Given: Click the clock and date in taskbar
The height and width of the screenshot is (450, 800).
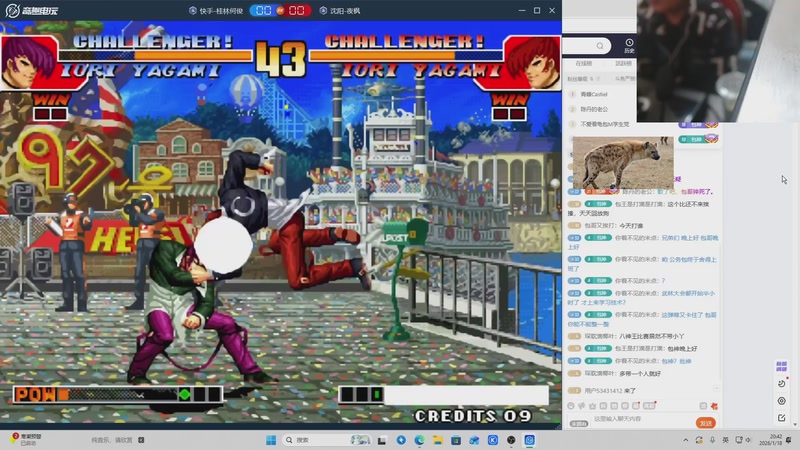Looking at the screenshot, I should tap(771, 440).
